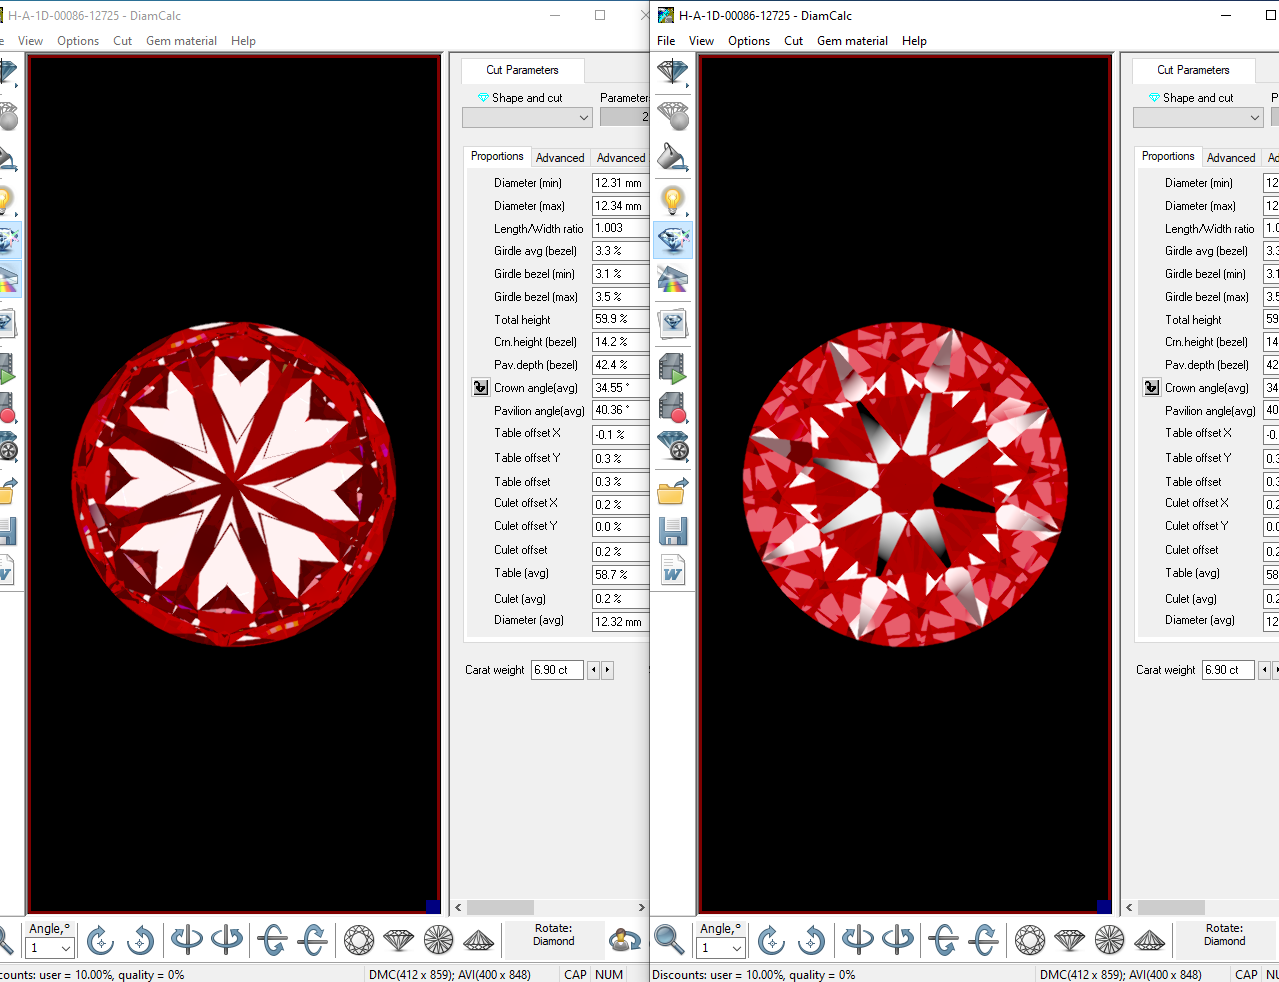Click Diameter (min) field in left window
The image size is (1279, 982).
click(620, 183)
